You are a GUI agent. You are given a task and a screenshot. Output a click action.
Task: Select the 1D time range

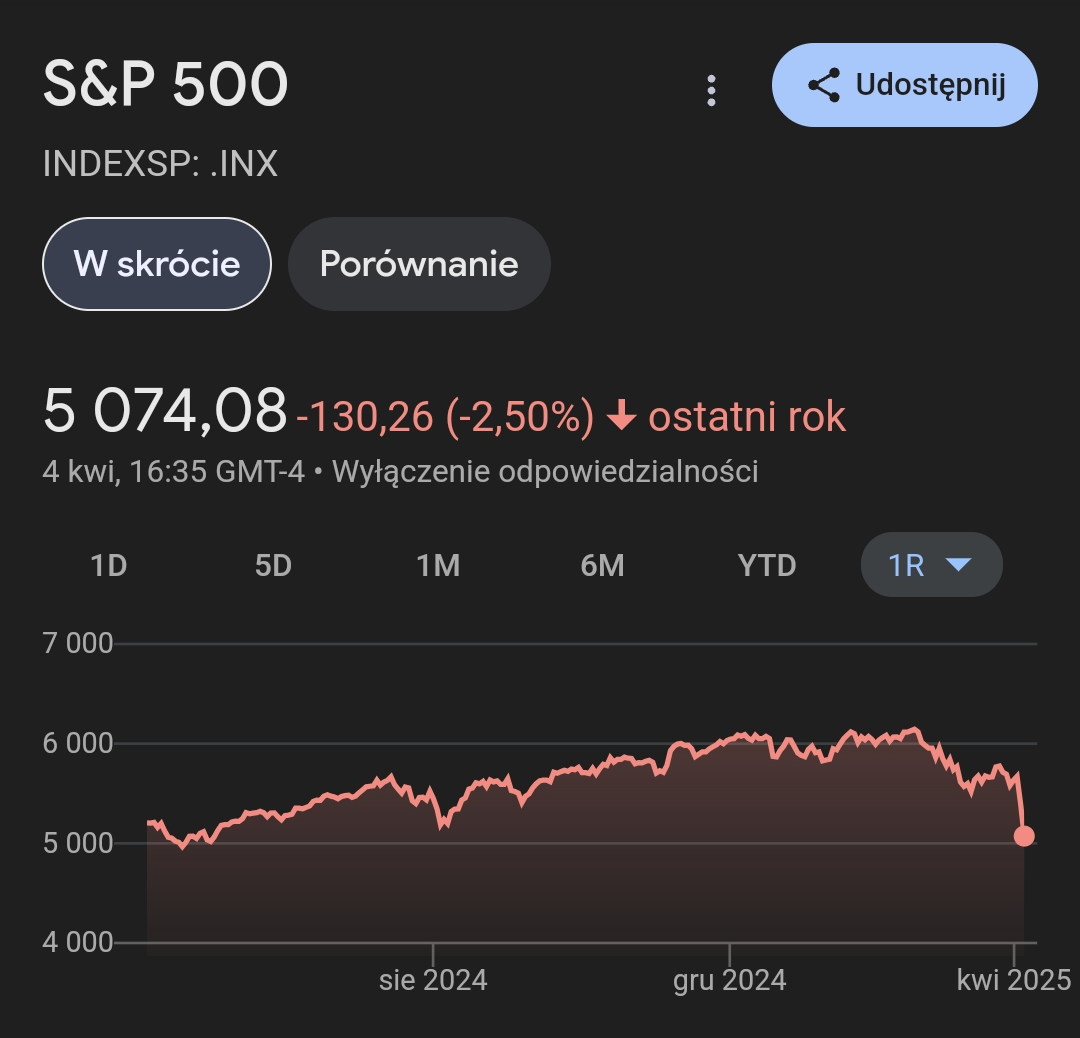[x=109, y=566]
